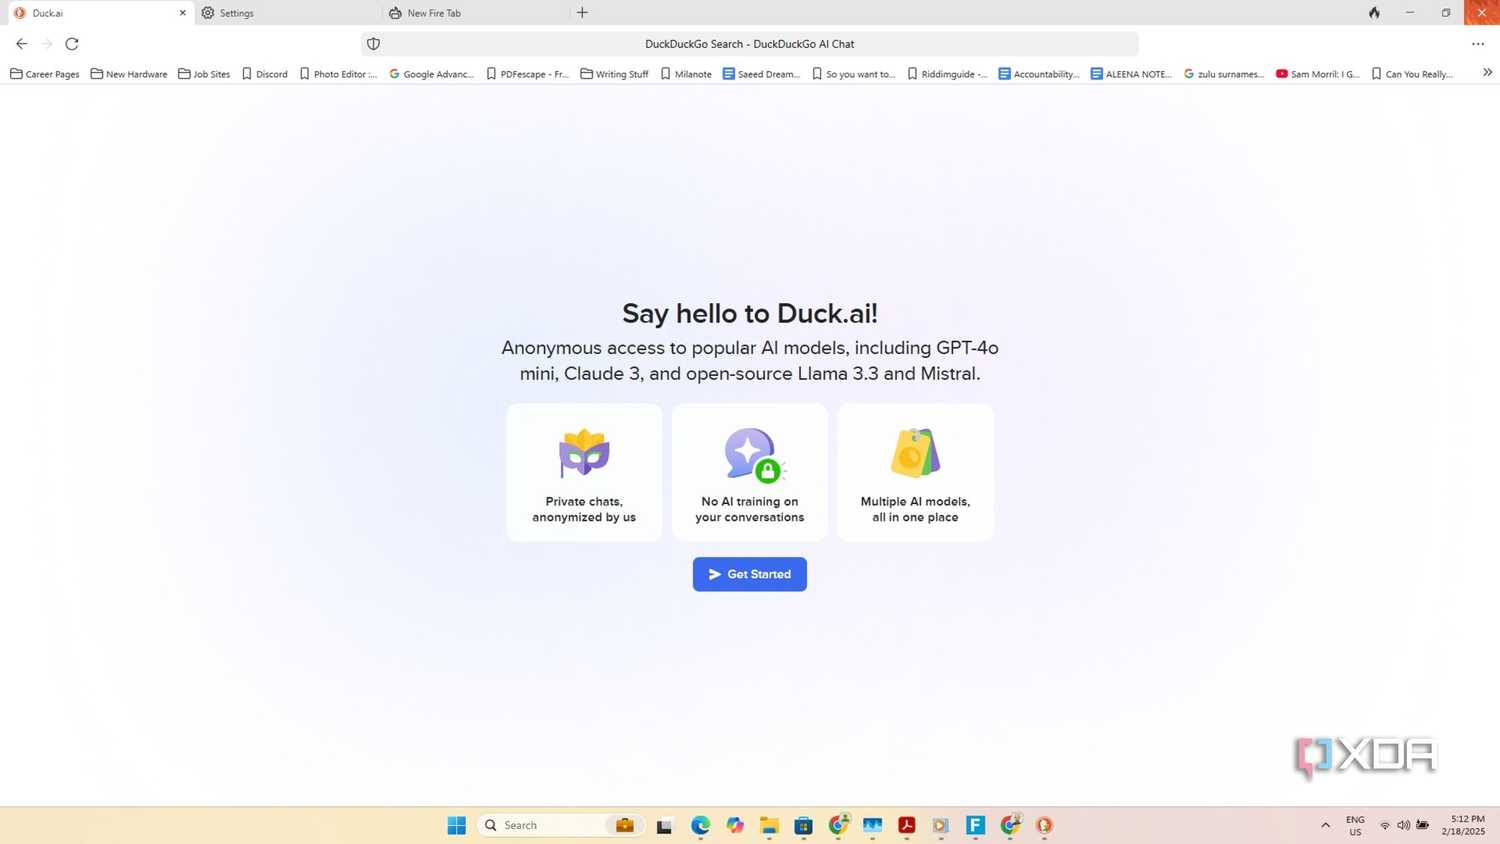Open Microsoft Store from the taskbar
The height and width of the screenshot is (844, 1500).
coord(803,825)
